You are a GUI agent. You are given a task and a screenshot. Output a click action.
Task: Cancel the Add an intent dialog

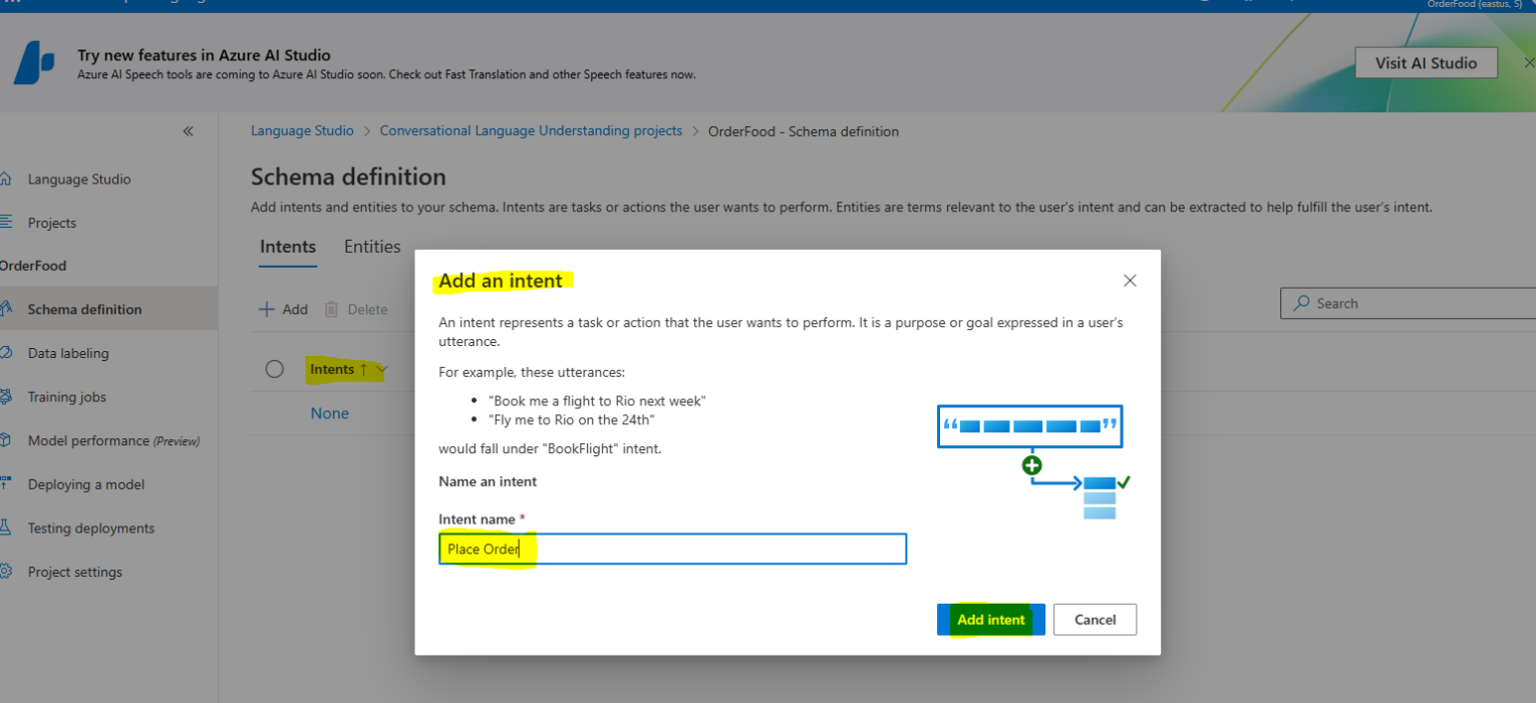click(x=1094, y=619)
